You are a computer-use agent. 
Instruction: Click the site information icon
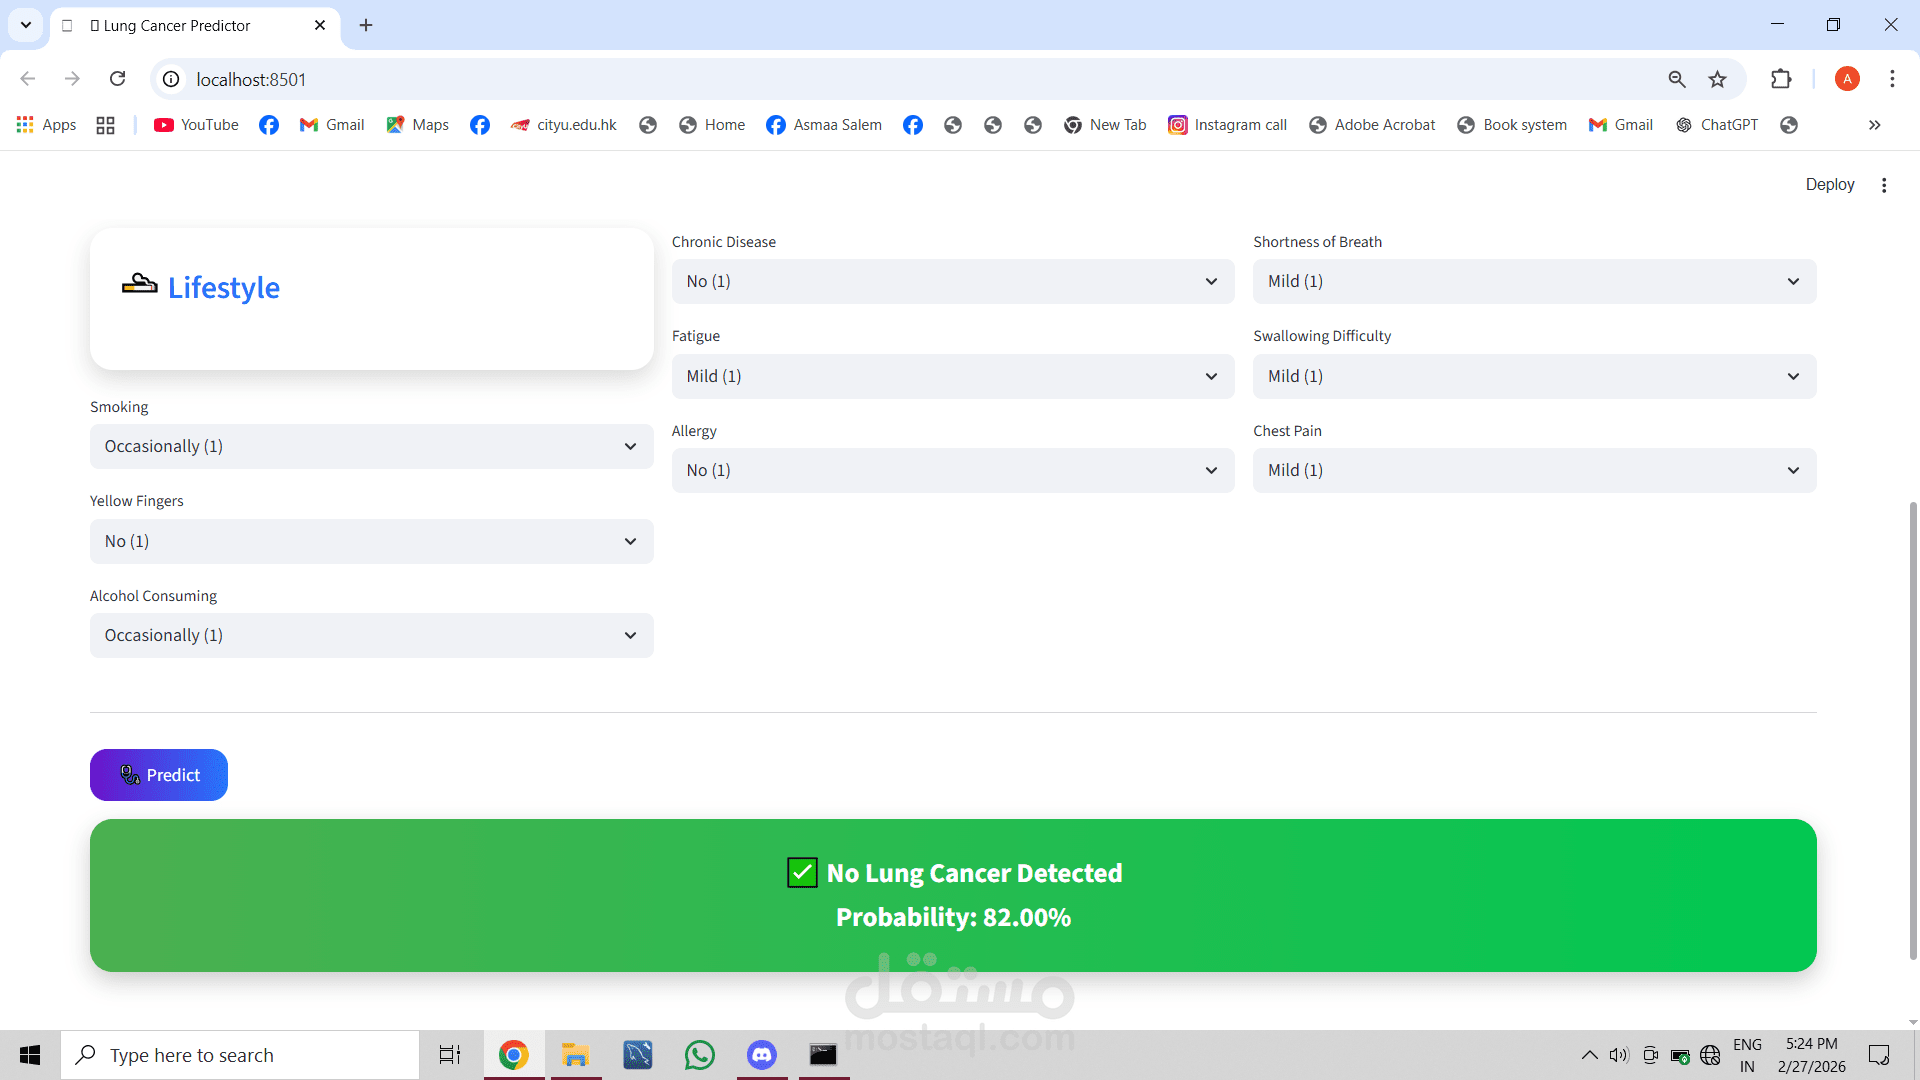[172, 79]
